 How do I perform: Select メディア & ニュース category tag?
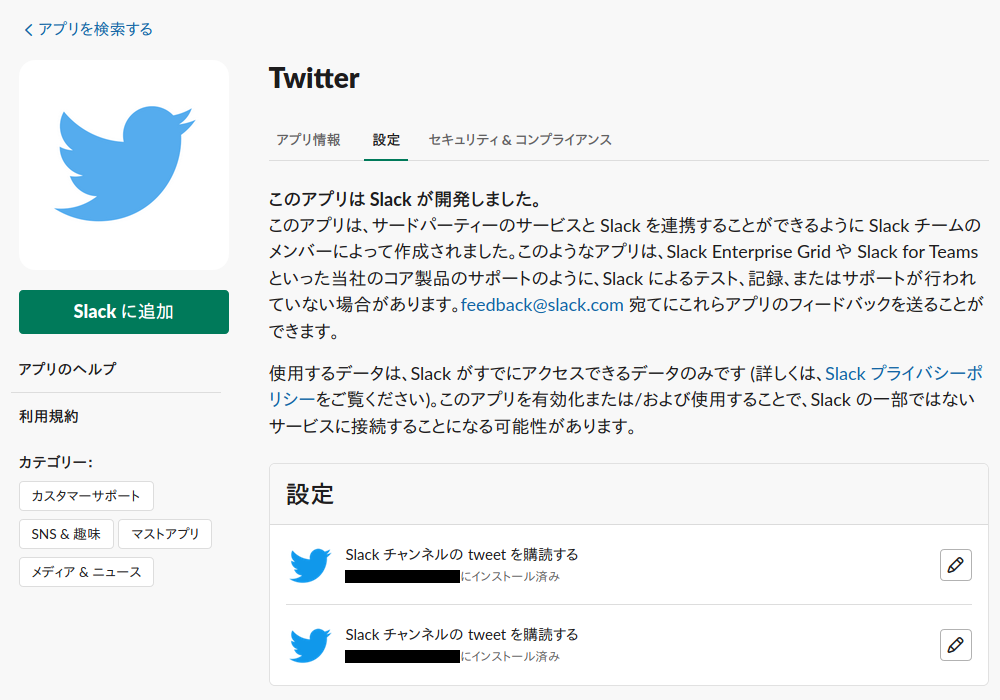86,572
